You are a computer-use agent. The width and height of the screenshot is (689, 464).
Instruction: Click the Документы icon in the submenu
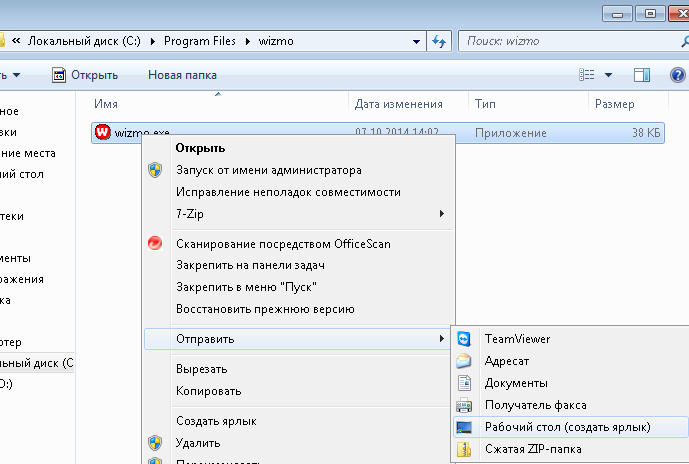tap(464, 383)
